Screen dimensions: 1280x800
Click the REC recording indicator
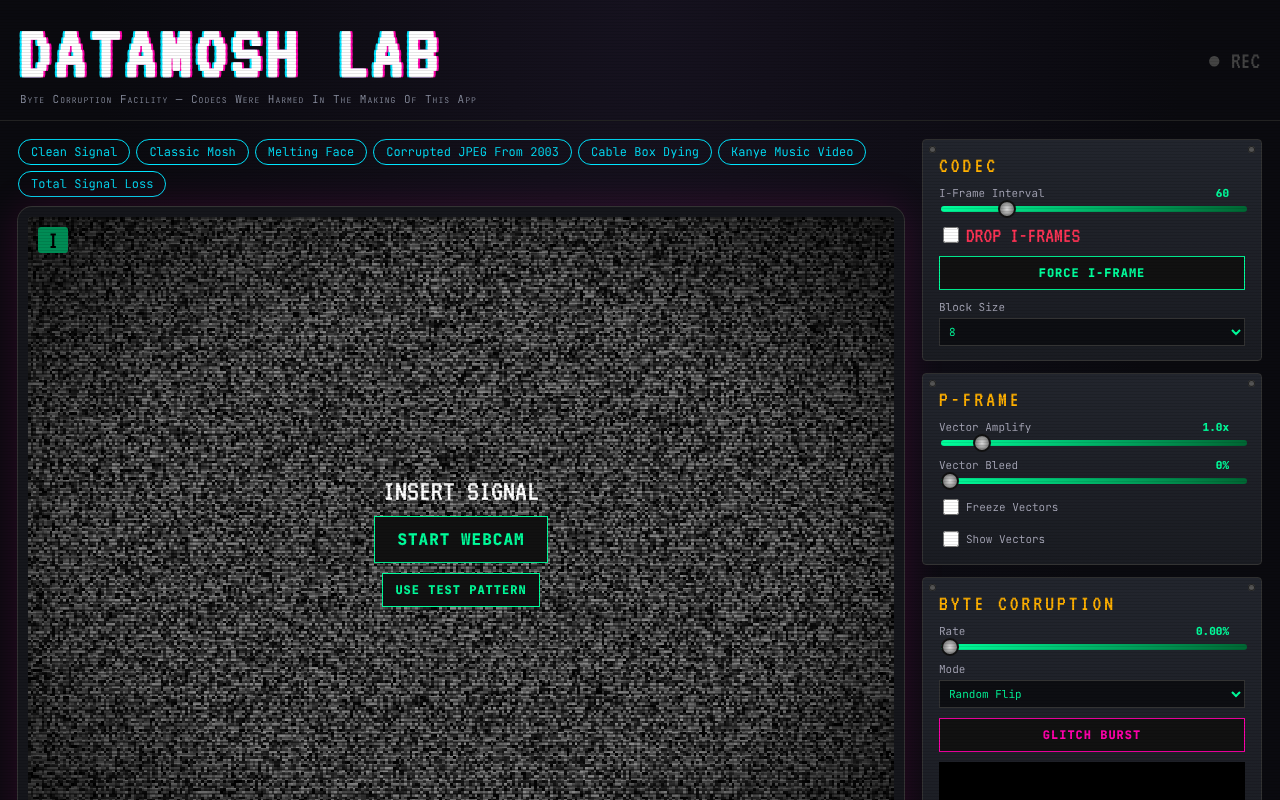pyautogui.click(x=1234, y=62)
